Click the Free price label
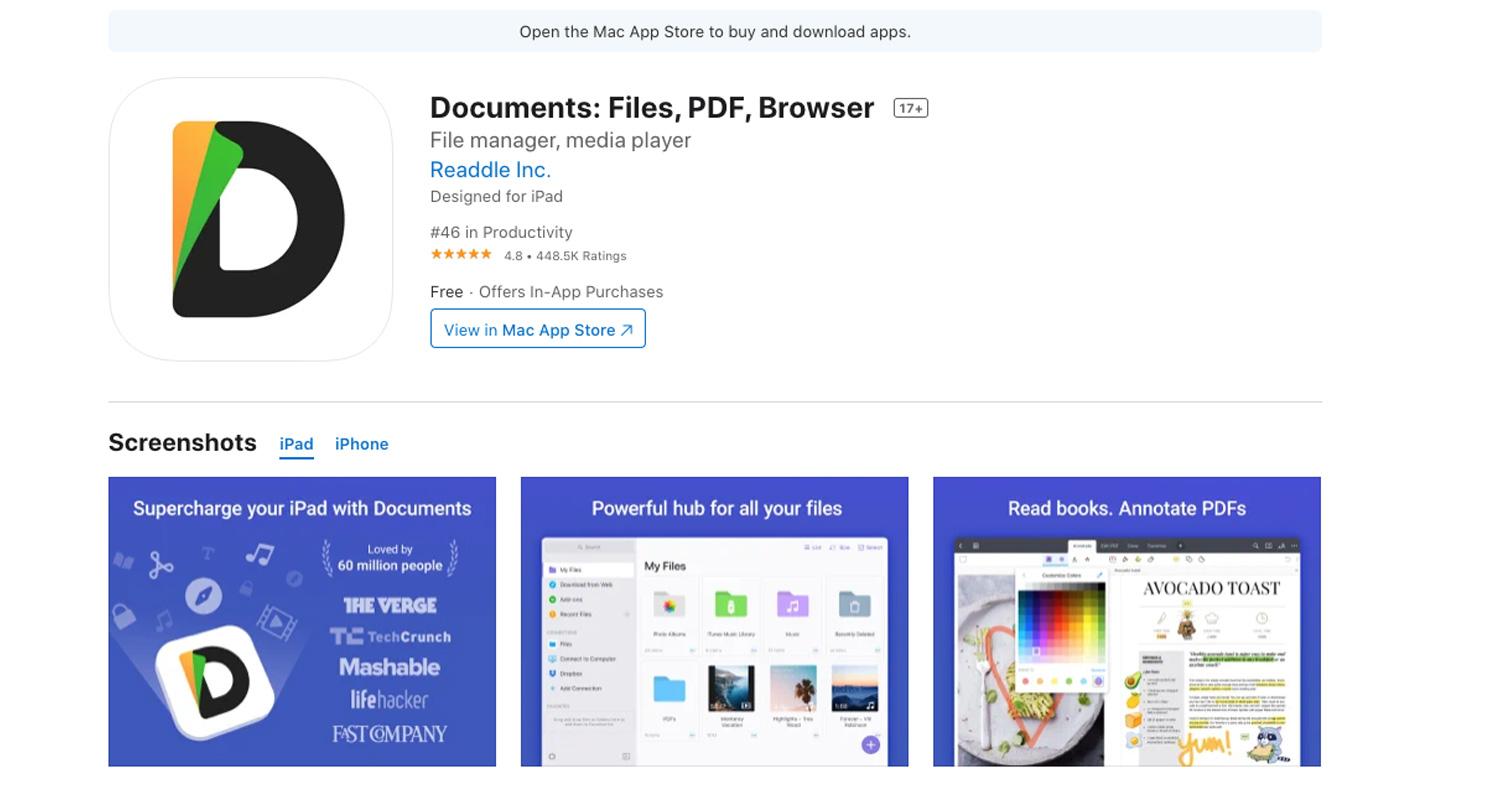This screenshot has height=790, width=1500. pos(446,292)
